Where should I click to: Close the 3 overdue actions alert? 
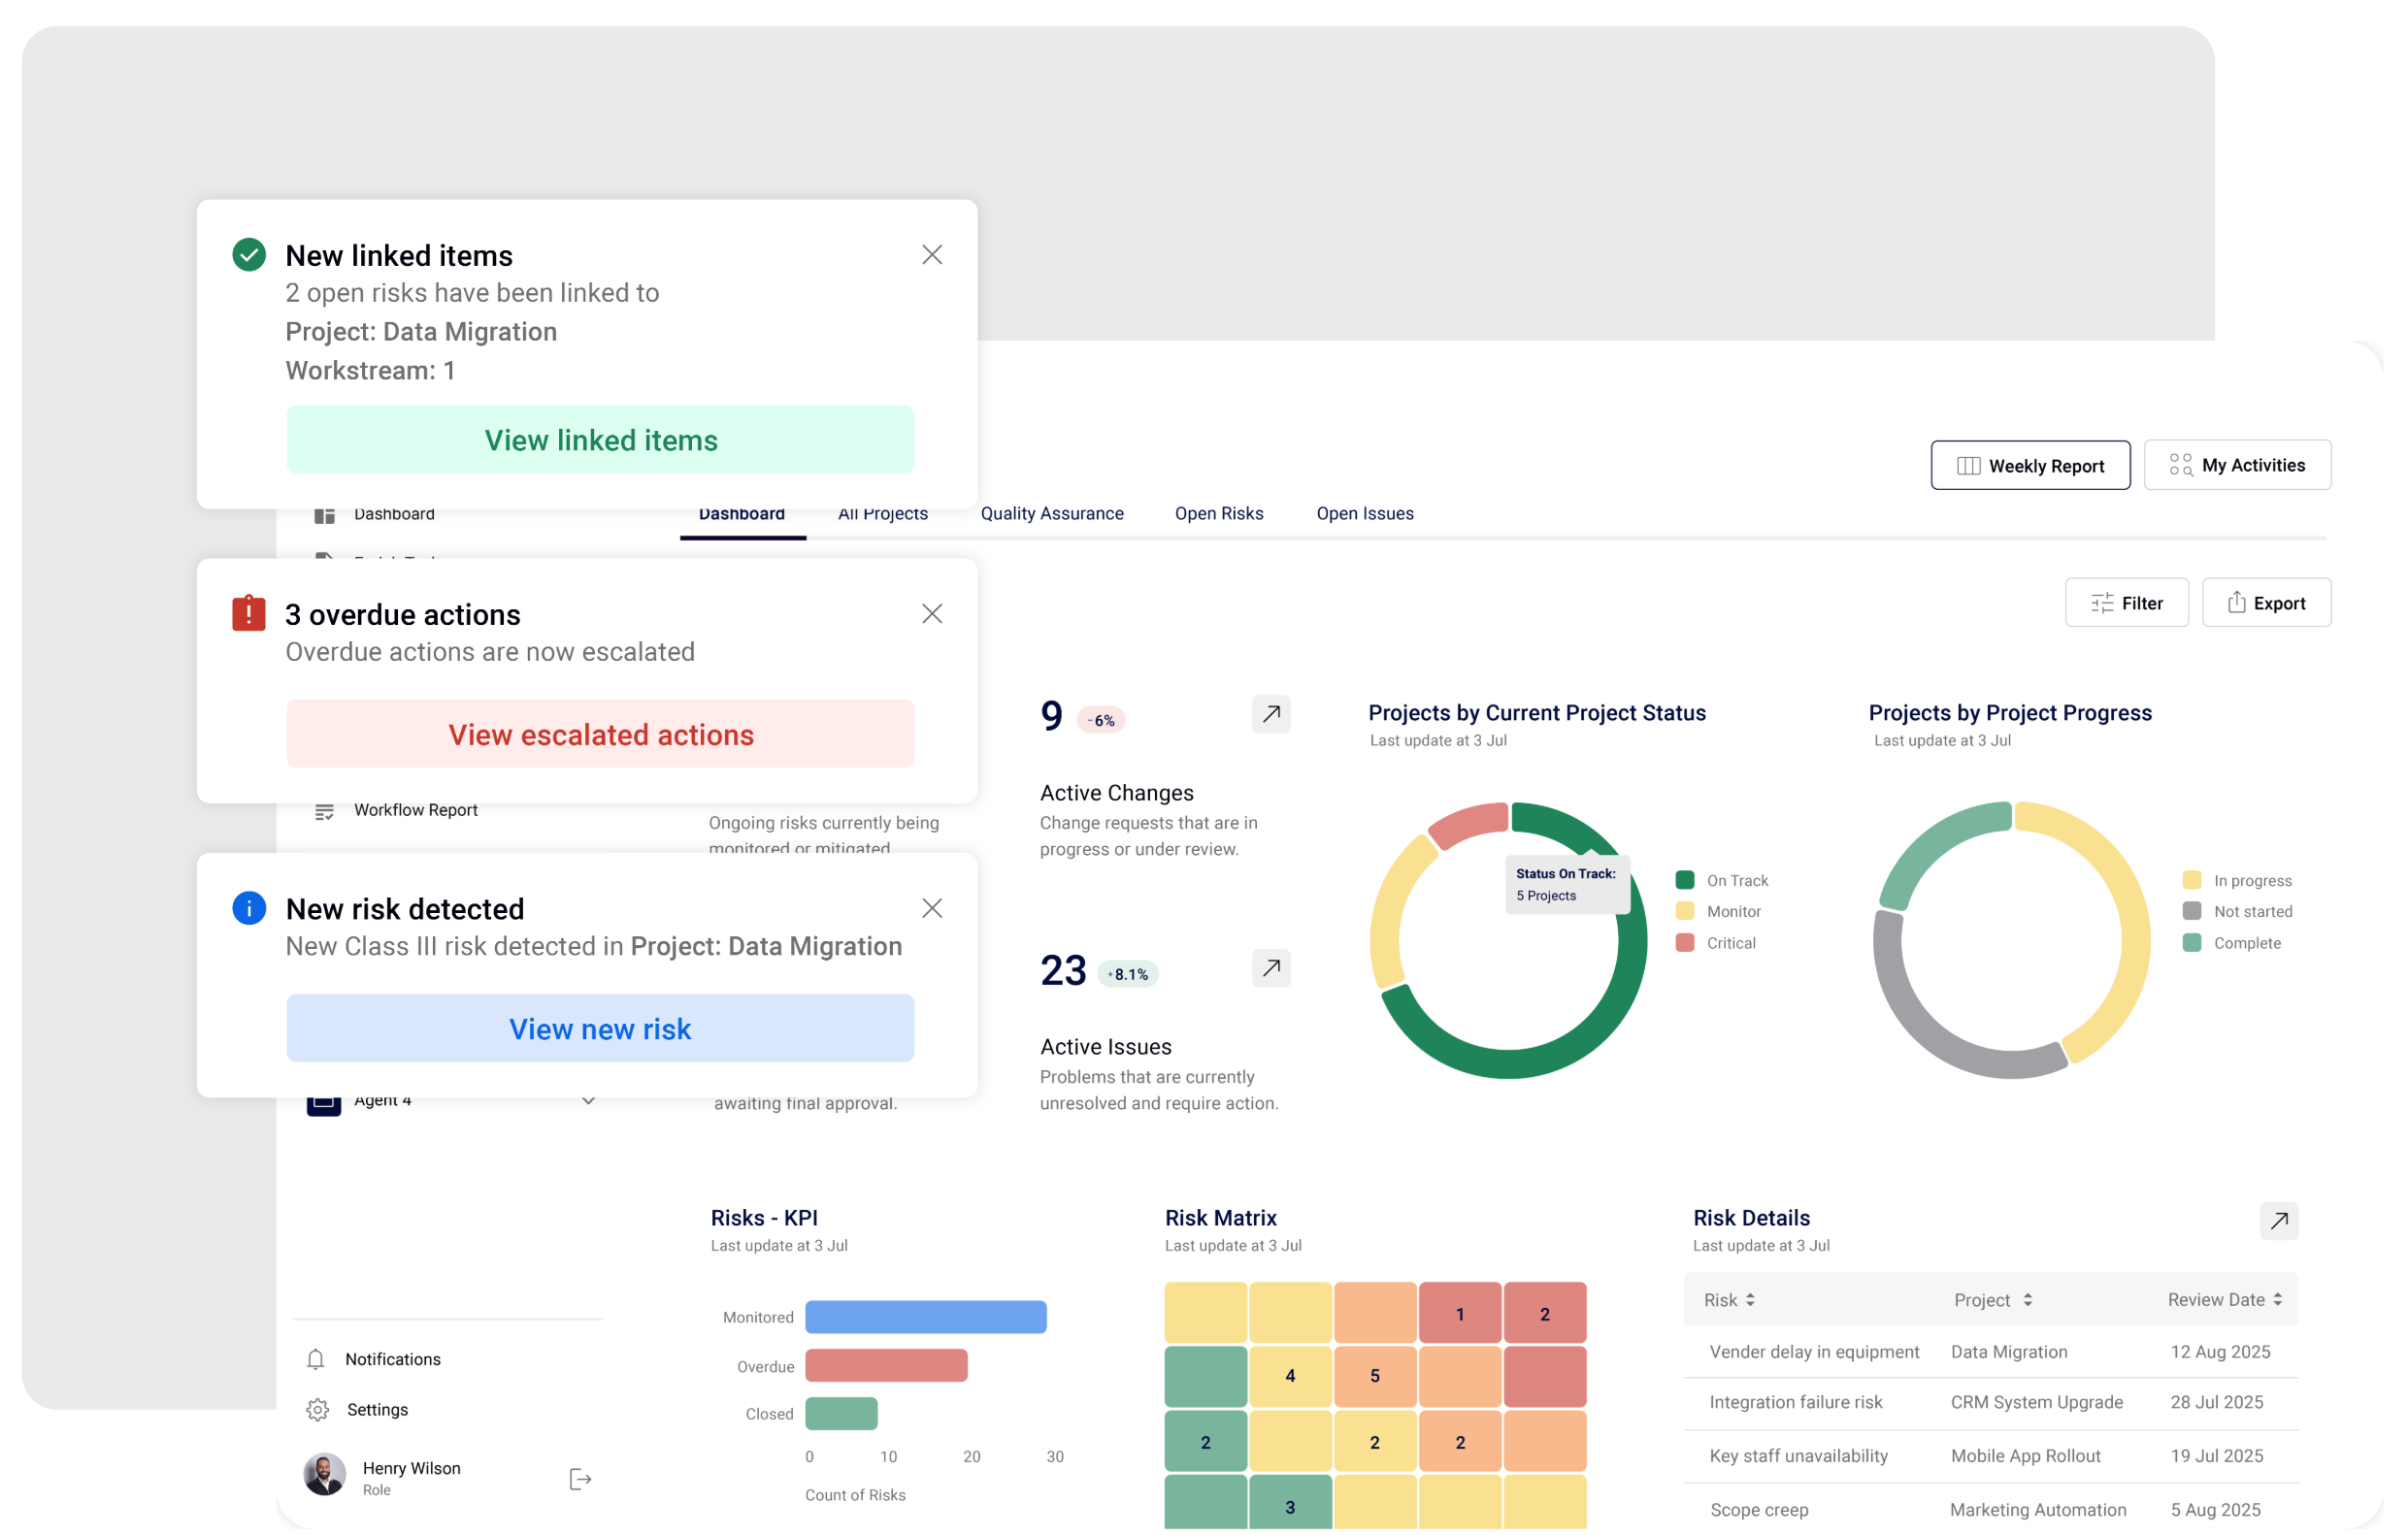(x=932, y=614)
